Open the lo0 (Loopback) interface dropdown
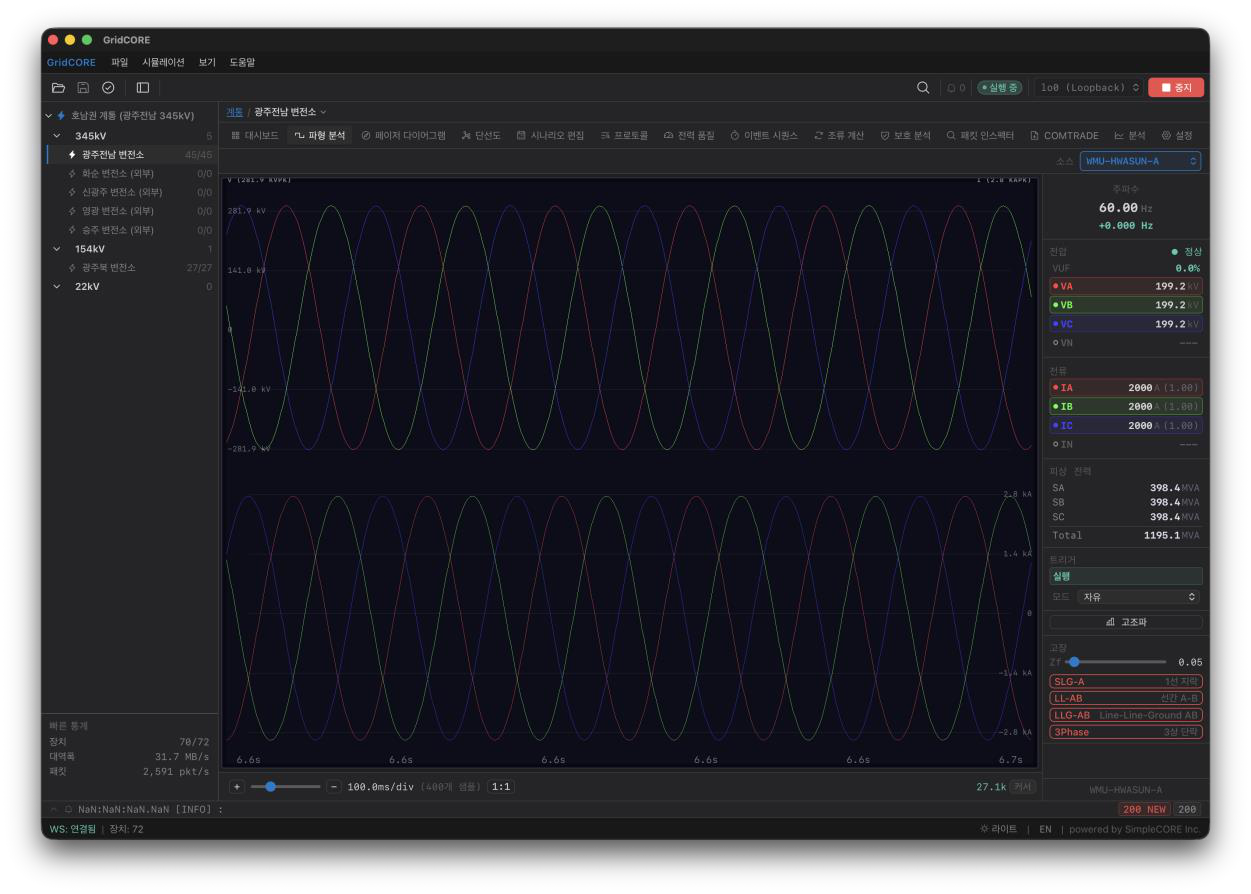 click(1088, 88)
